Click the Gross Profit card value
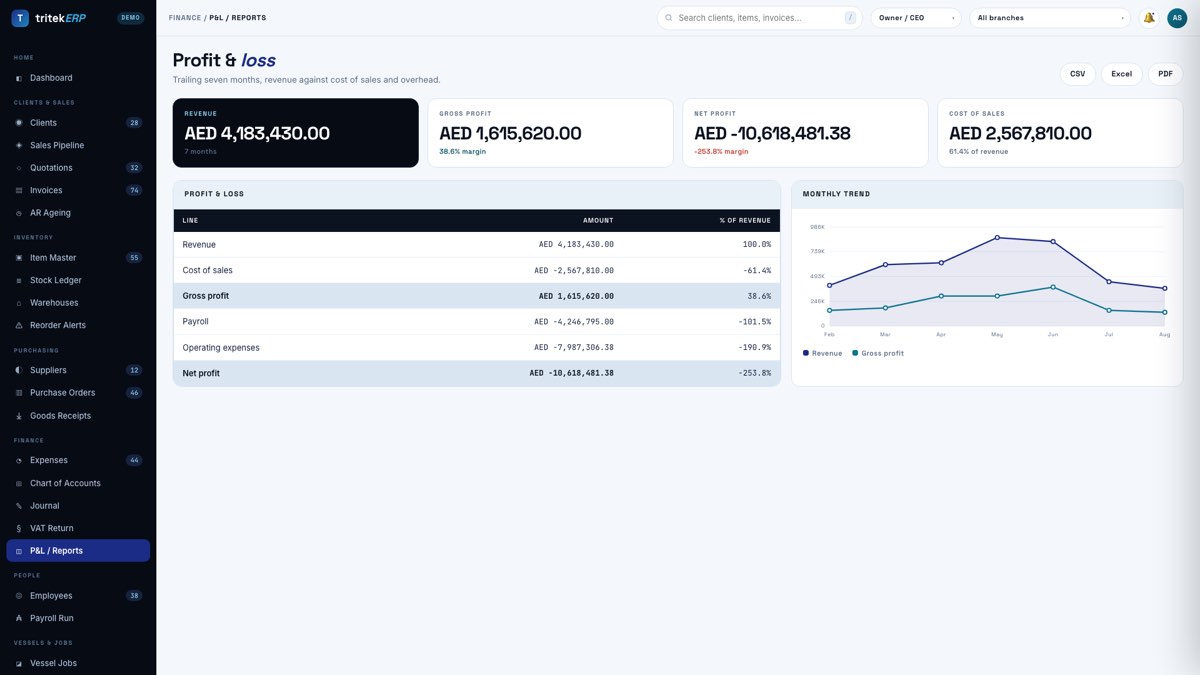This screenshot has width=1200, height=675. 510,133
